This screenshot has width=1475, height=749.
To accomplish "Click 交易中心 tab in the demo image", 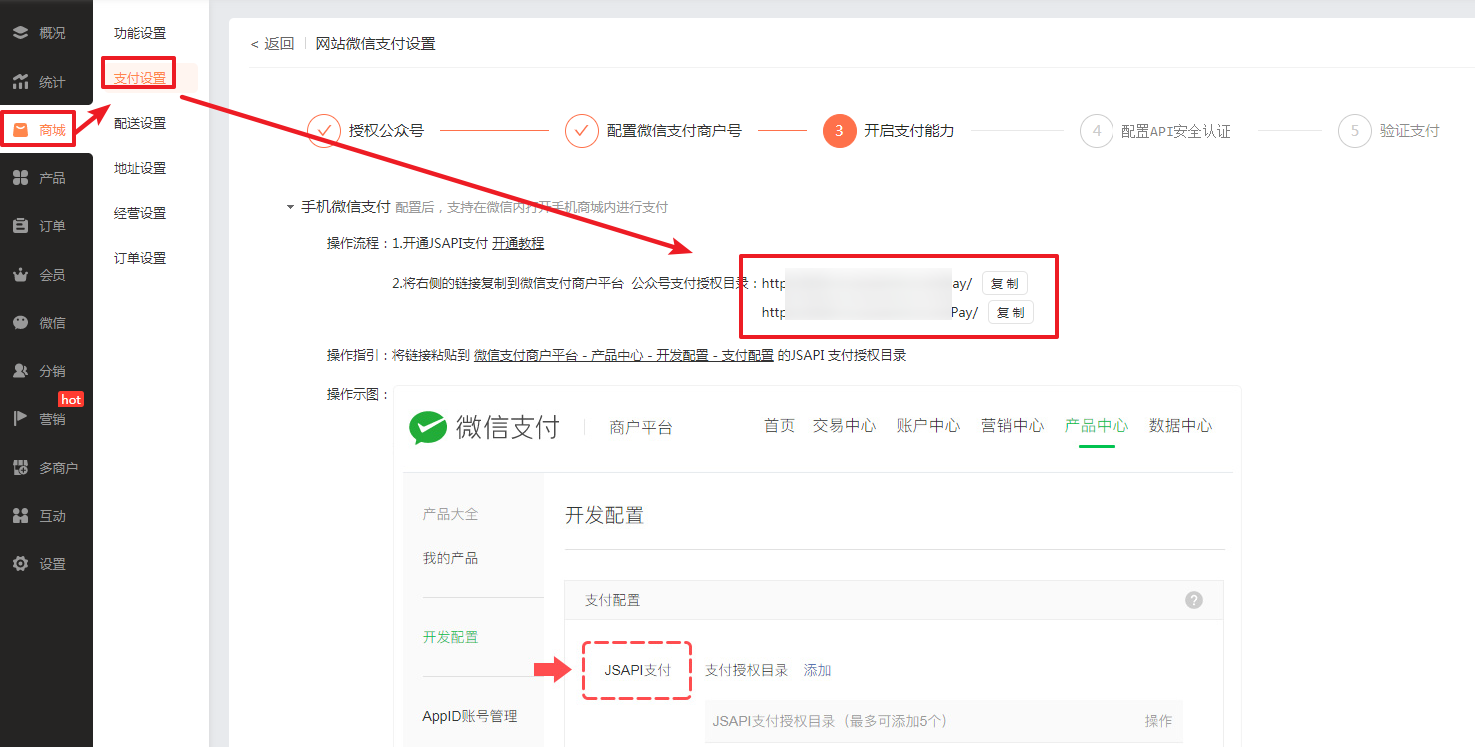I will (x=844, y=426).
